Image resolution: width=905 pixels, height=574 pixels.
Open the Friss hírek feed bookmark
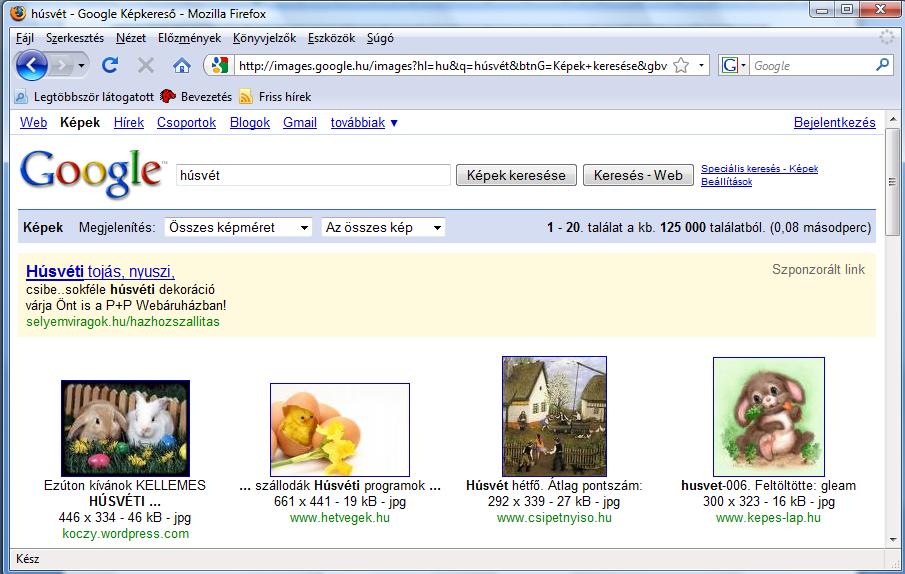pyautogui.click(x=275, y=97)
